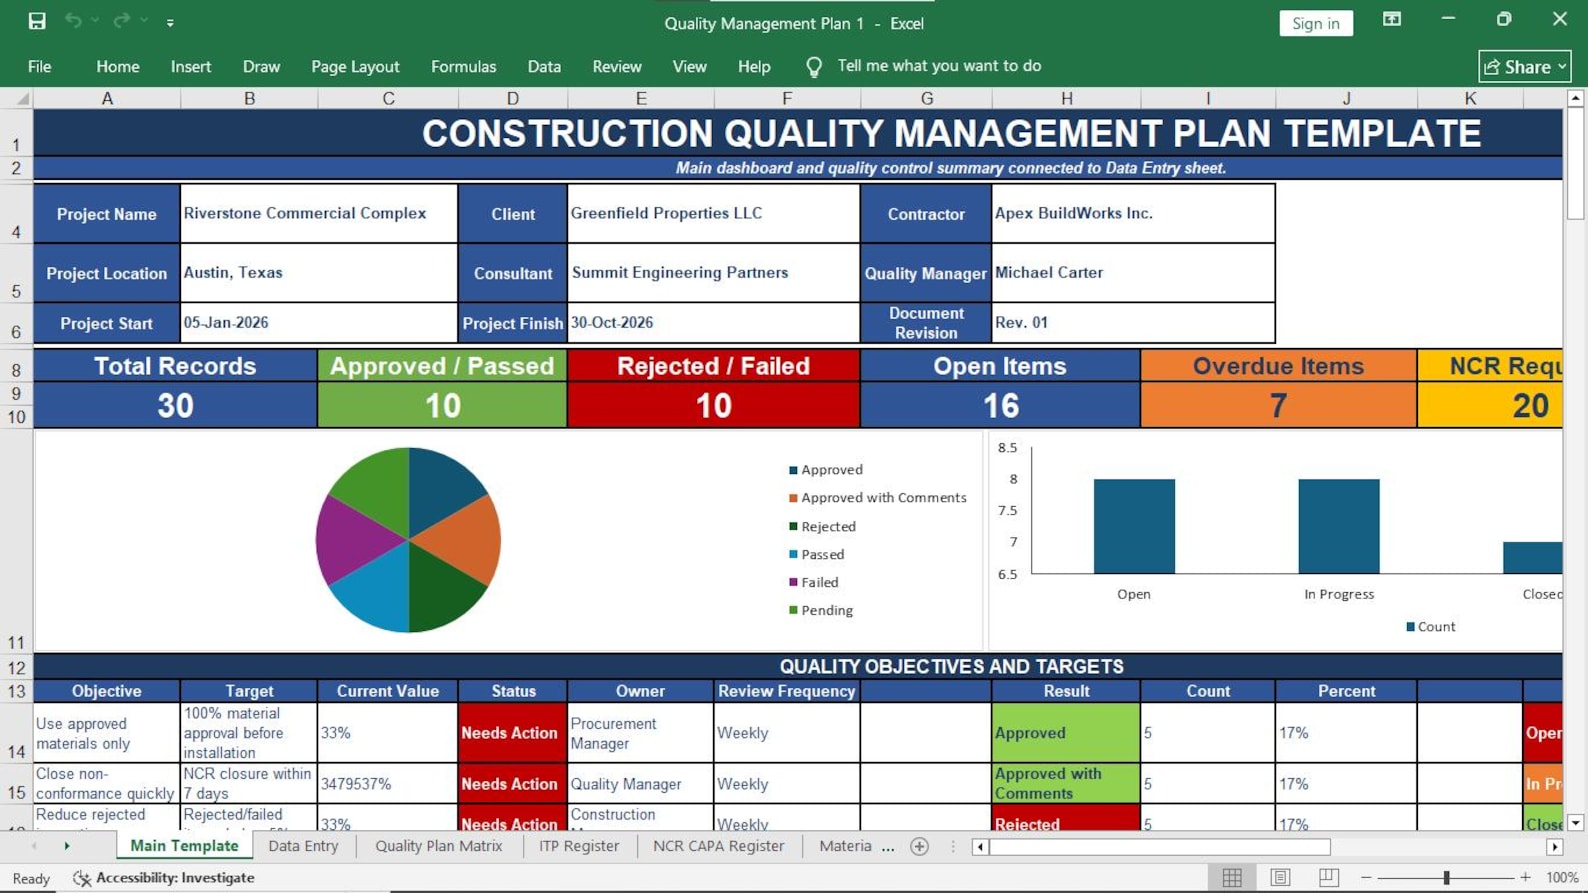
Task: Open the Help ribbon tab
Action: 754,67
